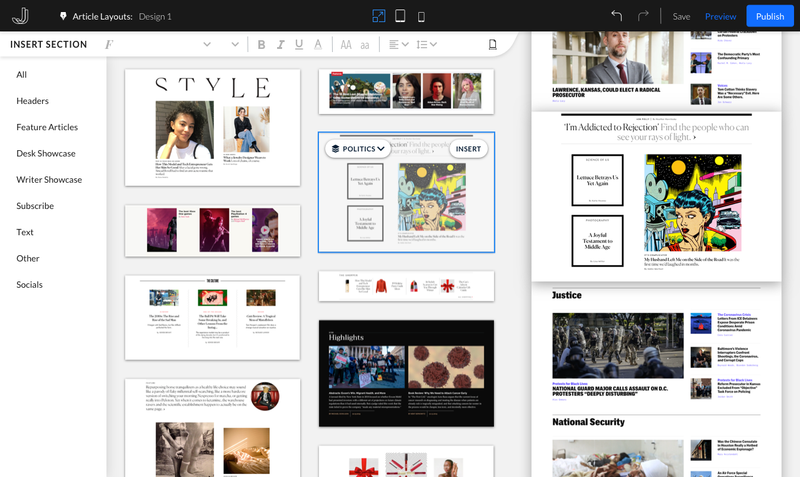Viewport: 800px width, 477px height.
Task: Open the line spacing dropdown
Action: [x=427, y=44]
